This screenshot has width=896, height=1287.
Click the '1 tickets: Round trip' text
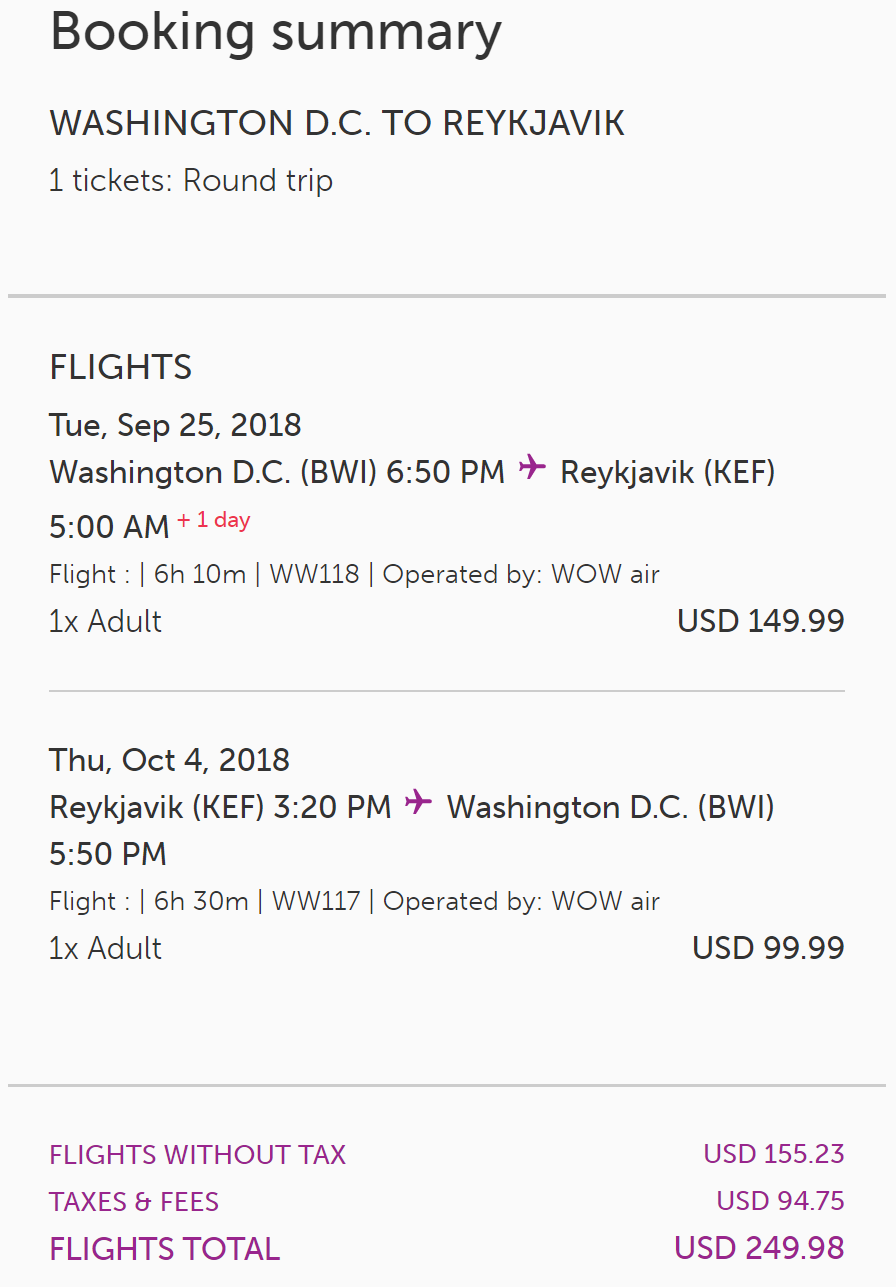tap(191, 181)
